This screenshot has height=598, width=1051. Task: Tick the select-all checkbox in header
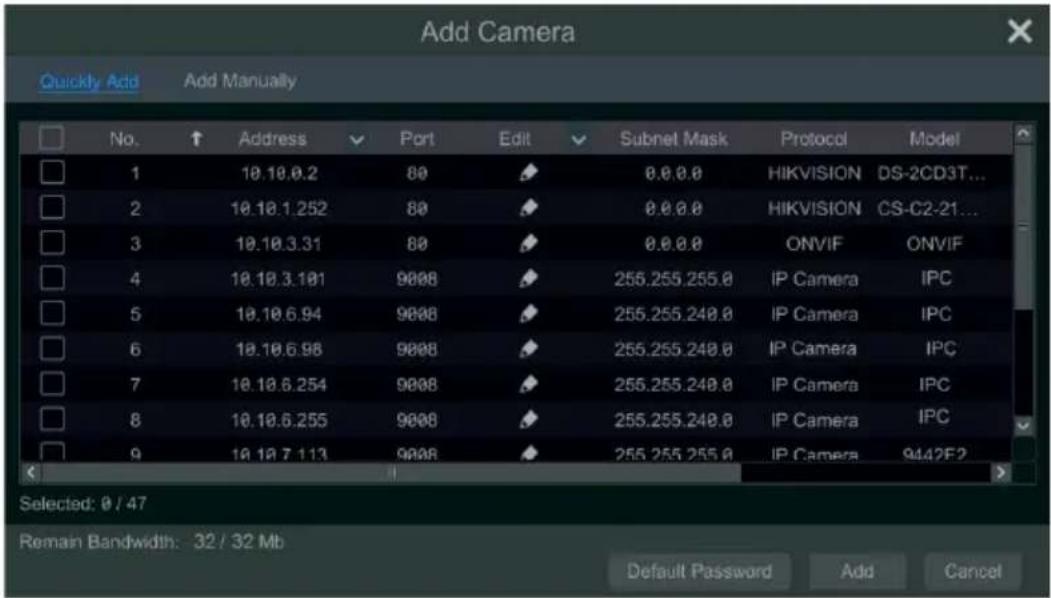pos(52,138)
